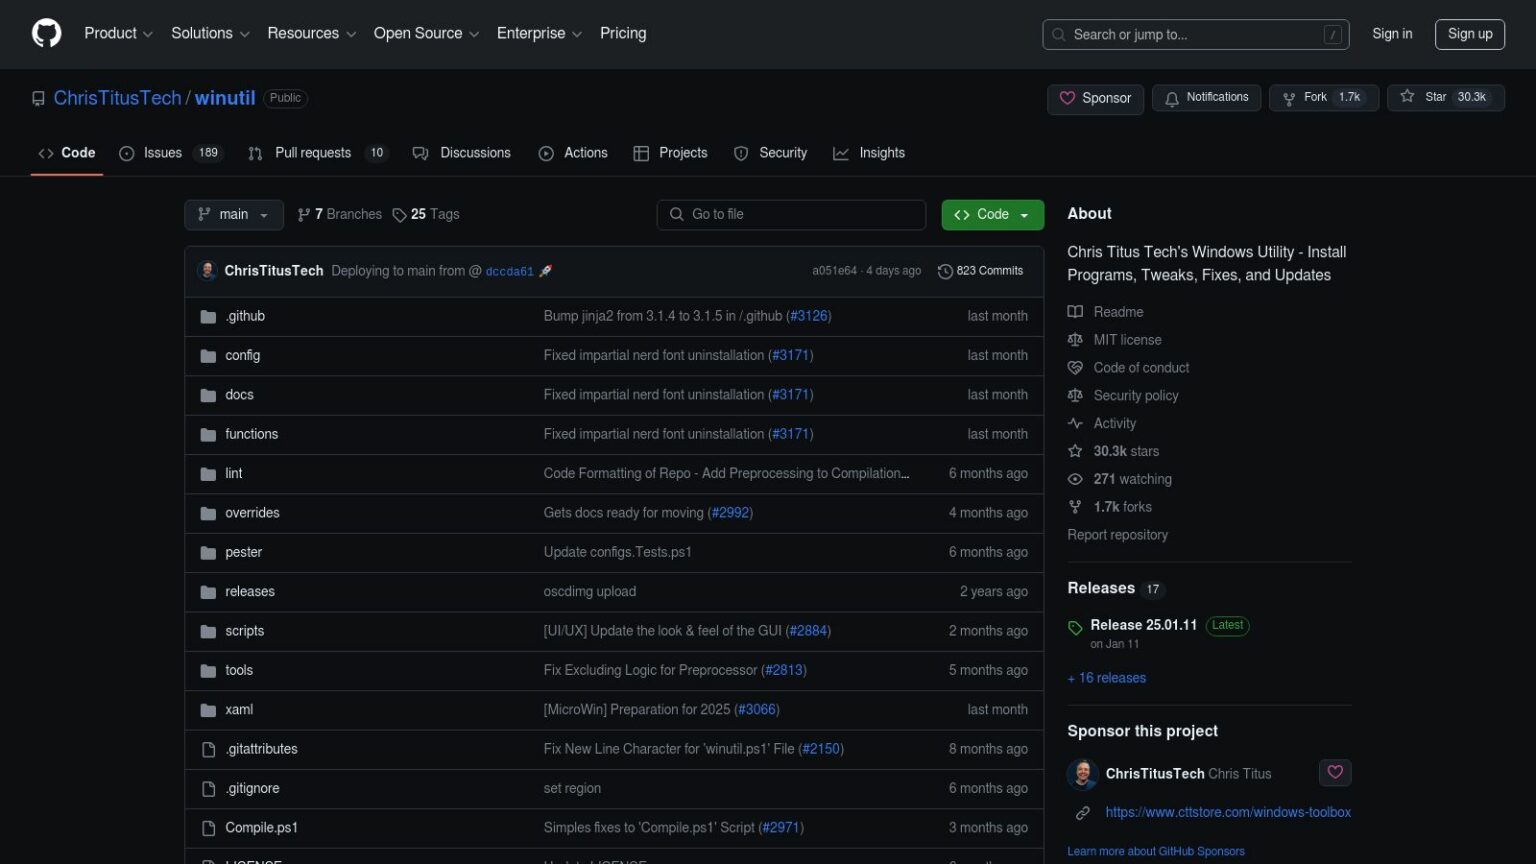Open the green Code dropdown button
The image size is (1536, 864).
coord(992,214)
